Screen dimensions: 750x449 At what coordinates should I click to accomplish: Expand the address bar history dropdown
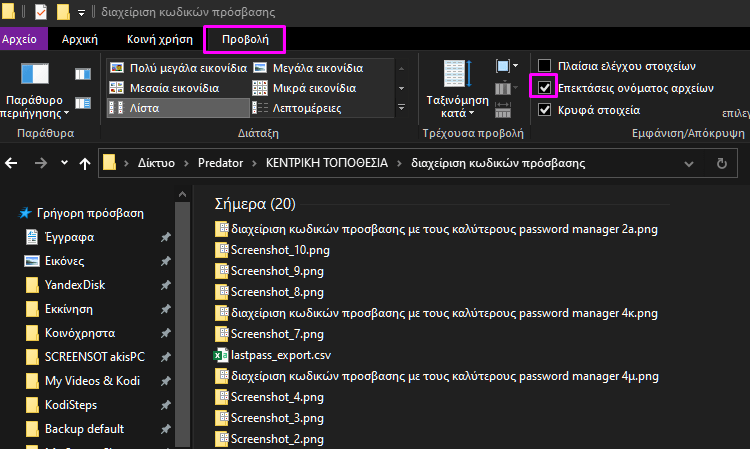pyautogui.click(x=689, y=164)
